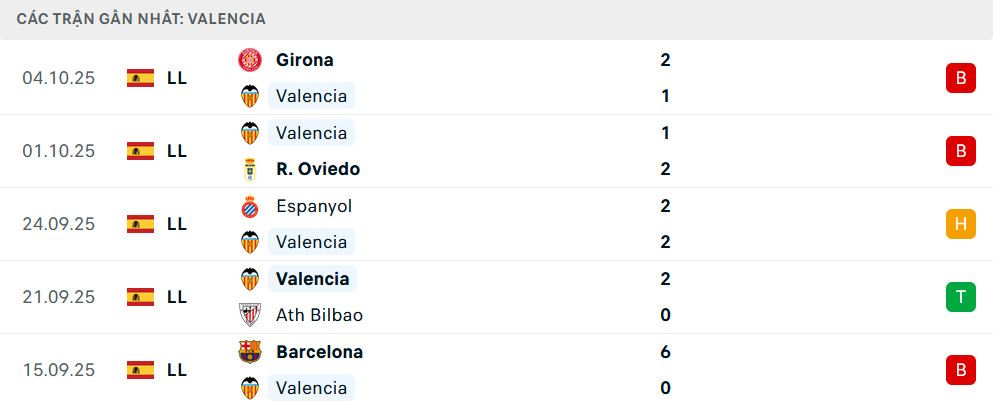Image resolution: width=993 pixels, height=405 pixels.
Task: Click LL league label on 24.09.25 row
Action: click(x=177, y=224)
